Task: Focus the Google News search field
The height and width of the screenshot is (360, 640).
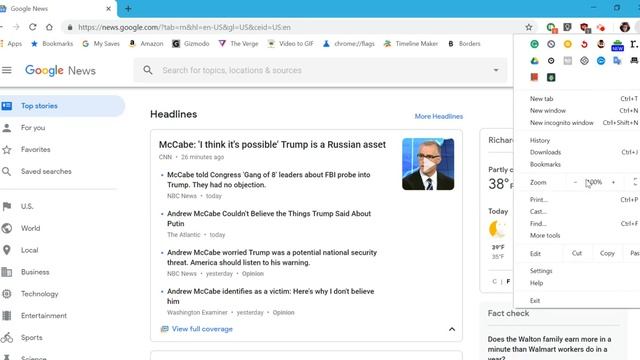Action: 320,70
